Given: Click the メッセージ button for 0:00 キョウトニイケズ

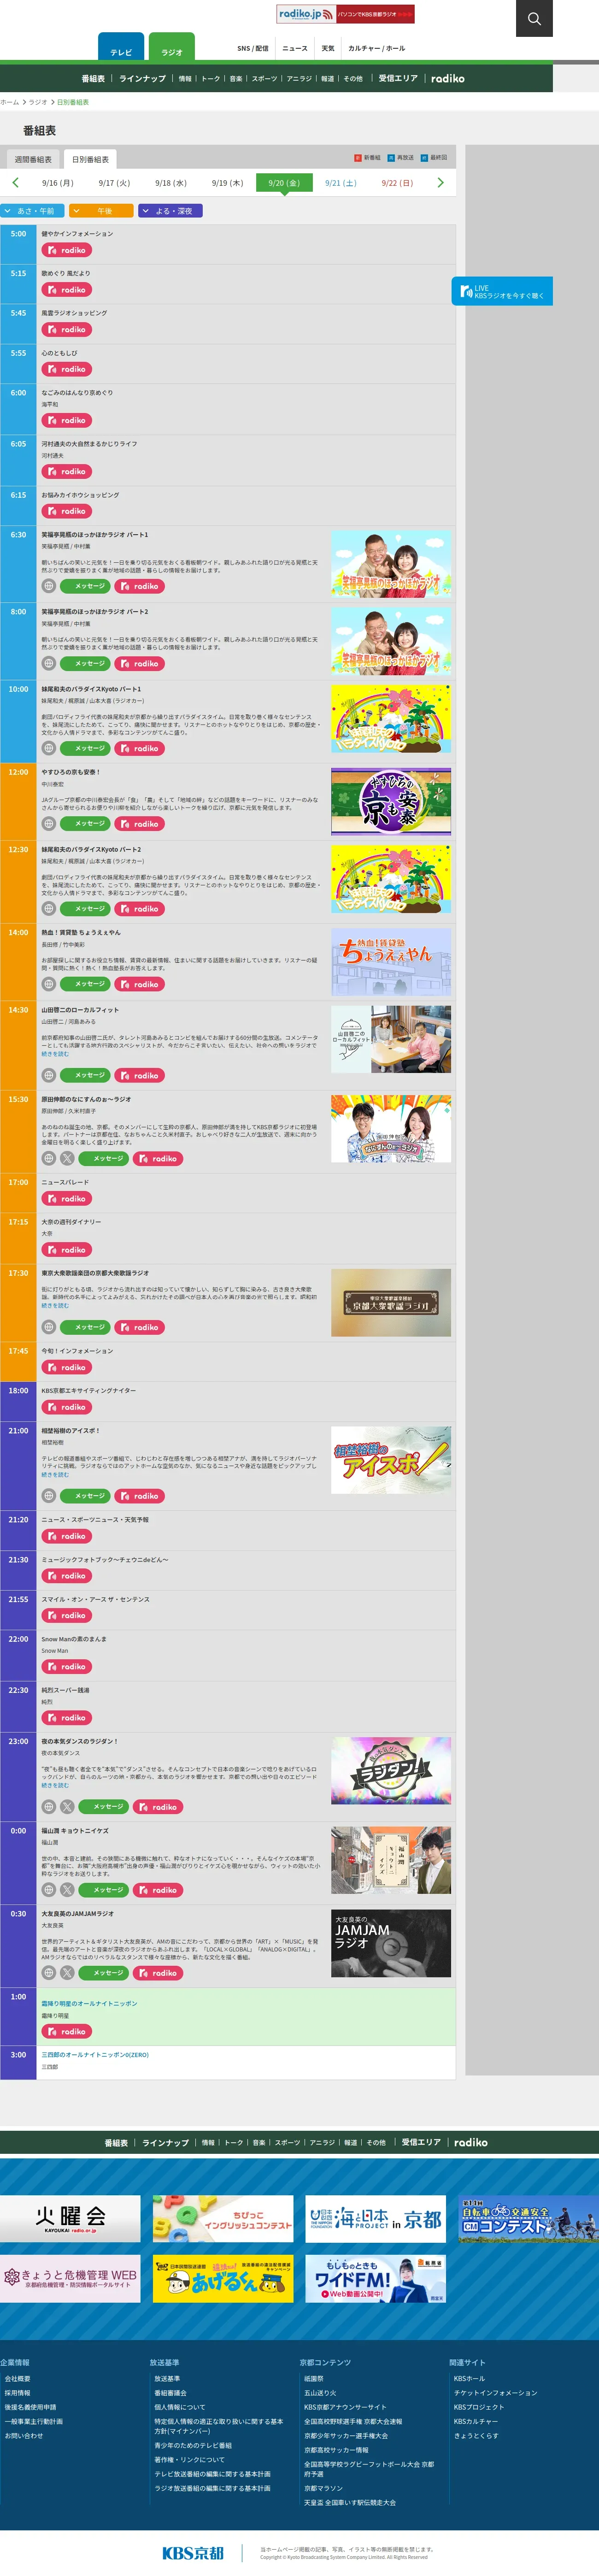Looking at the screenshot, I should pyautogui.click(x=104, y=1890).
